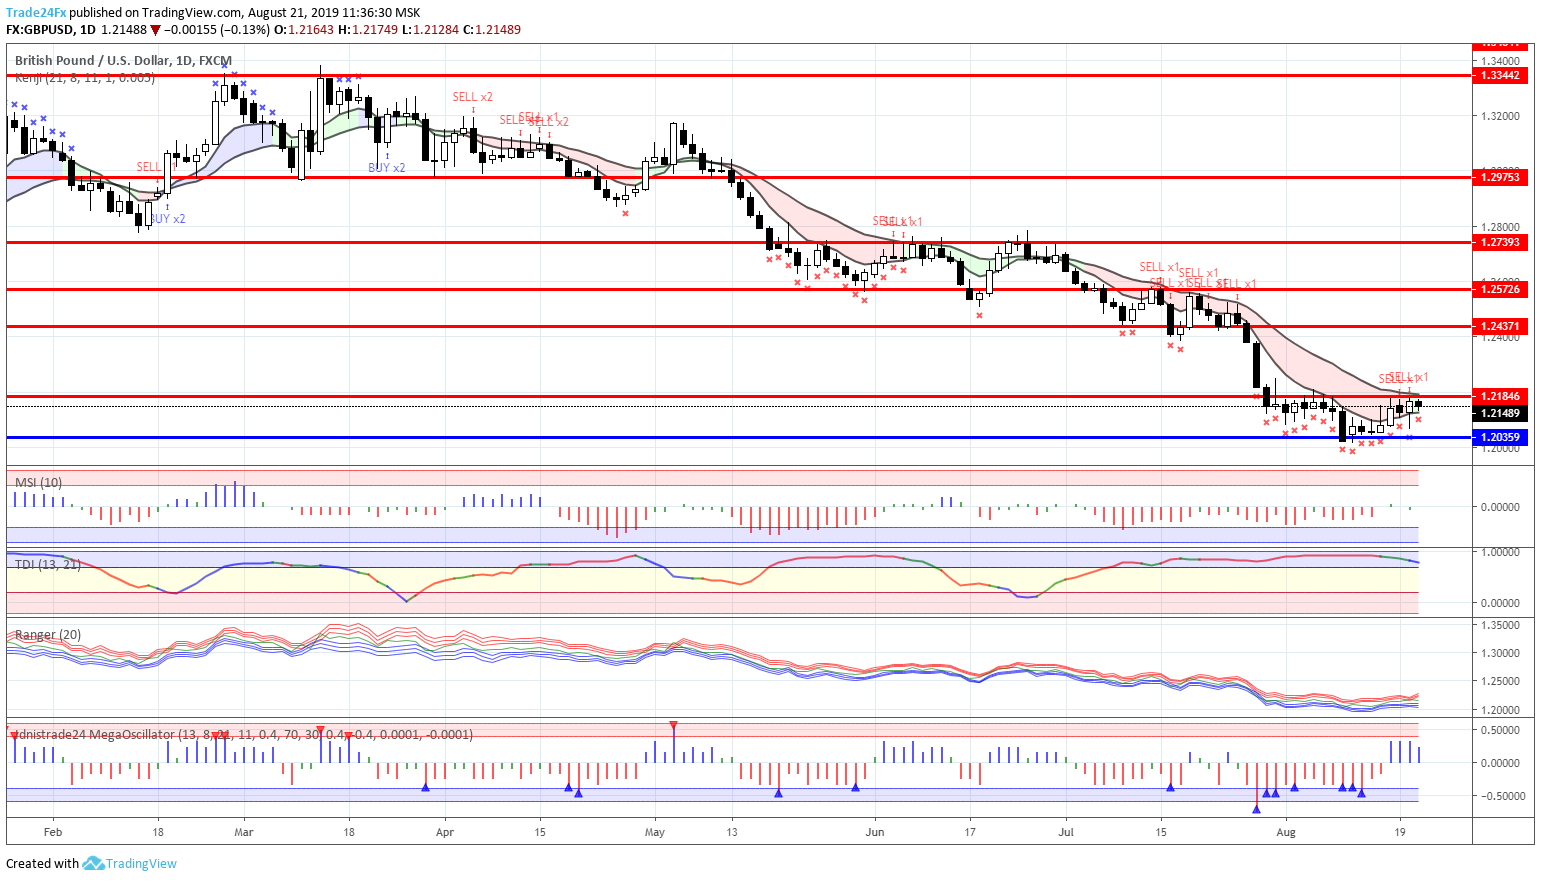The height and width of the screenshot is (881, 1541).
Task: Select the 1.33442 red price label
Action: click(1501, 75)
